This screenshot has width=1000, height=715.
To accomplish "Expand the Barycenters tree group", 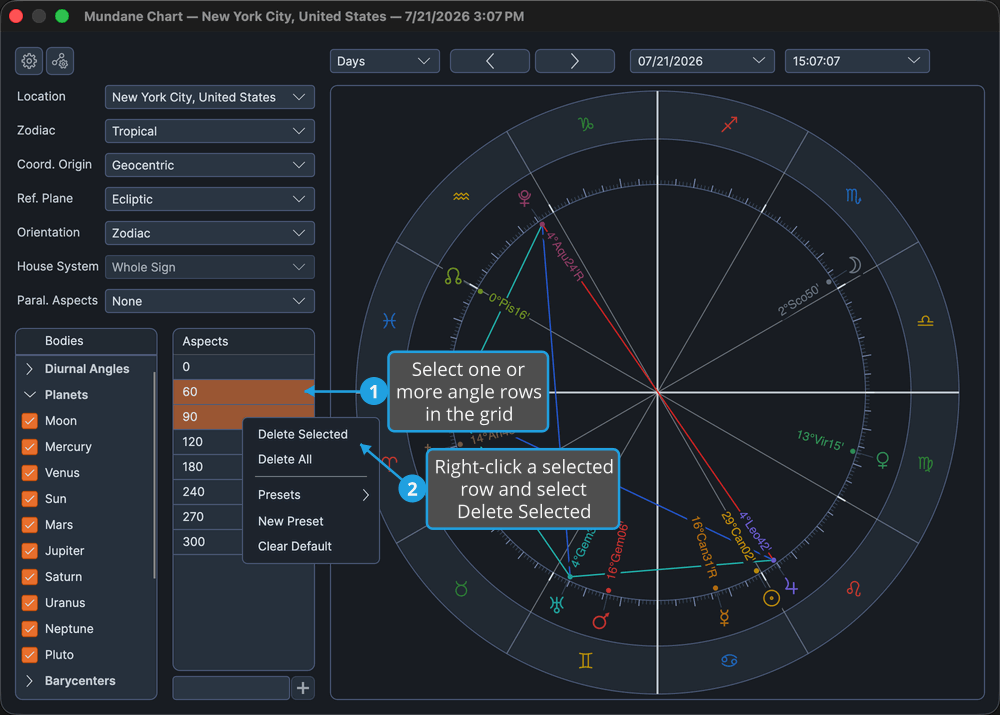I will 29,681.
